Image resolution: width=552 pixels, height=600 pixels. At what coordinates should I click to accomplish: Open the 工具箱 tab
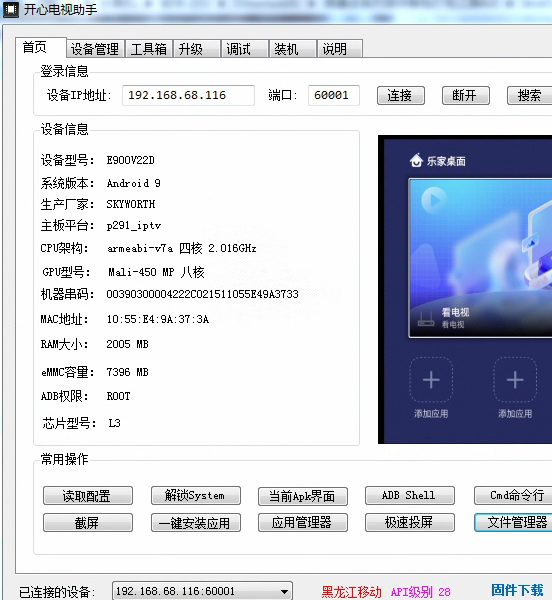[x=149, y=49]
